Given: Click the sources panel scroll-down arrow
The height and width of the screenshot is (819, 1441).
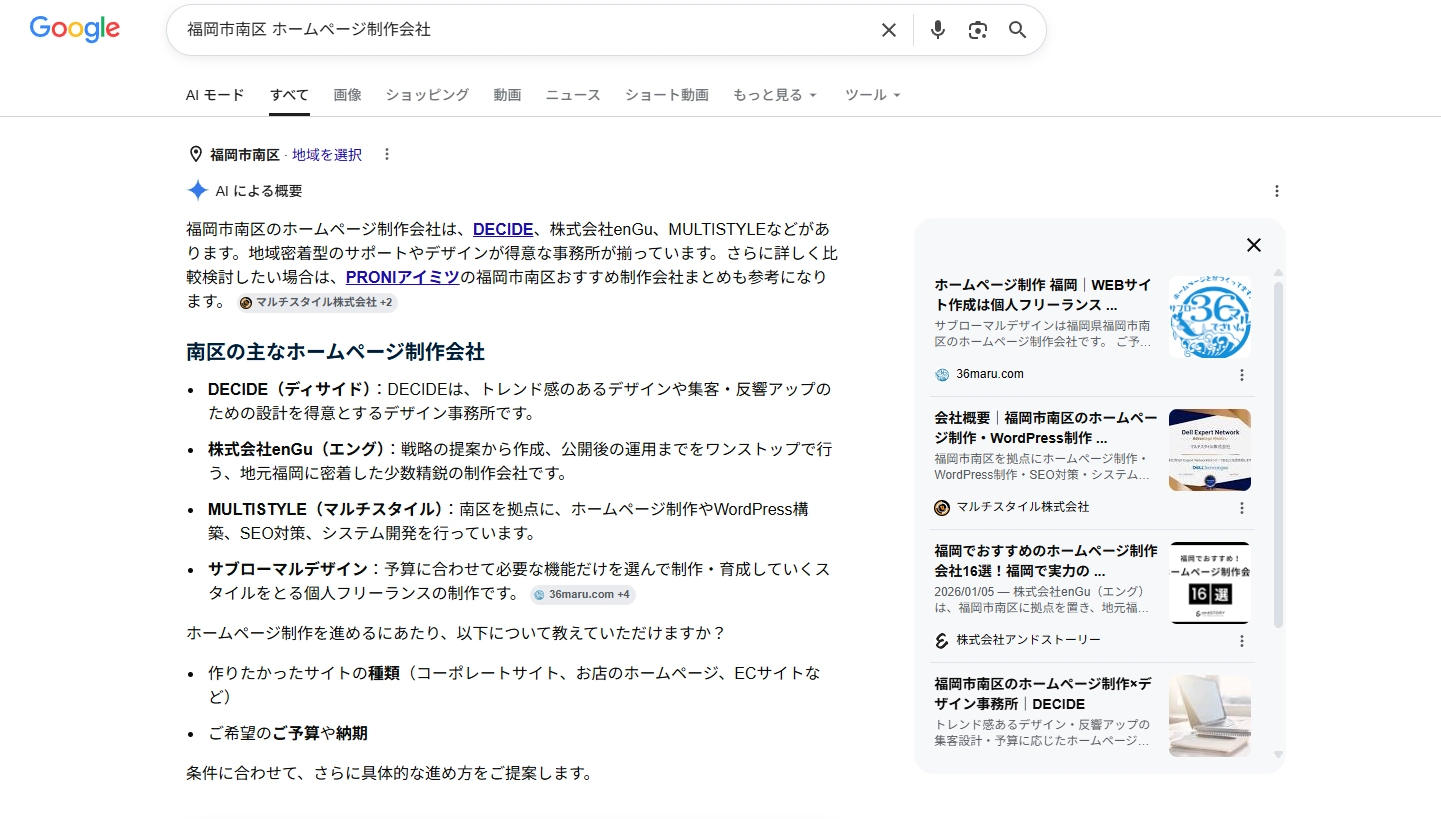Looking at the screenshot, I should tap(1278, 754).
